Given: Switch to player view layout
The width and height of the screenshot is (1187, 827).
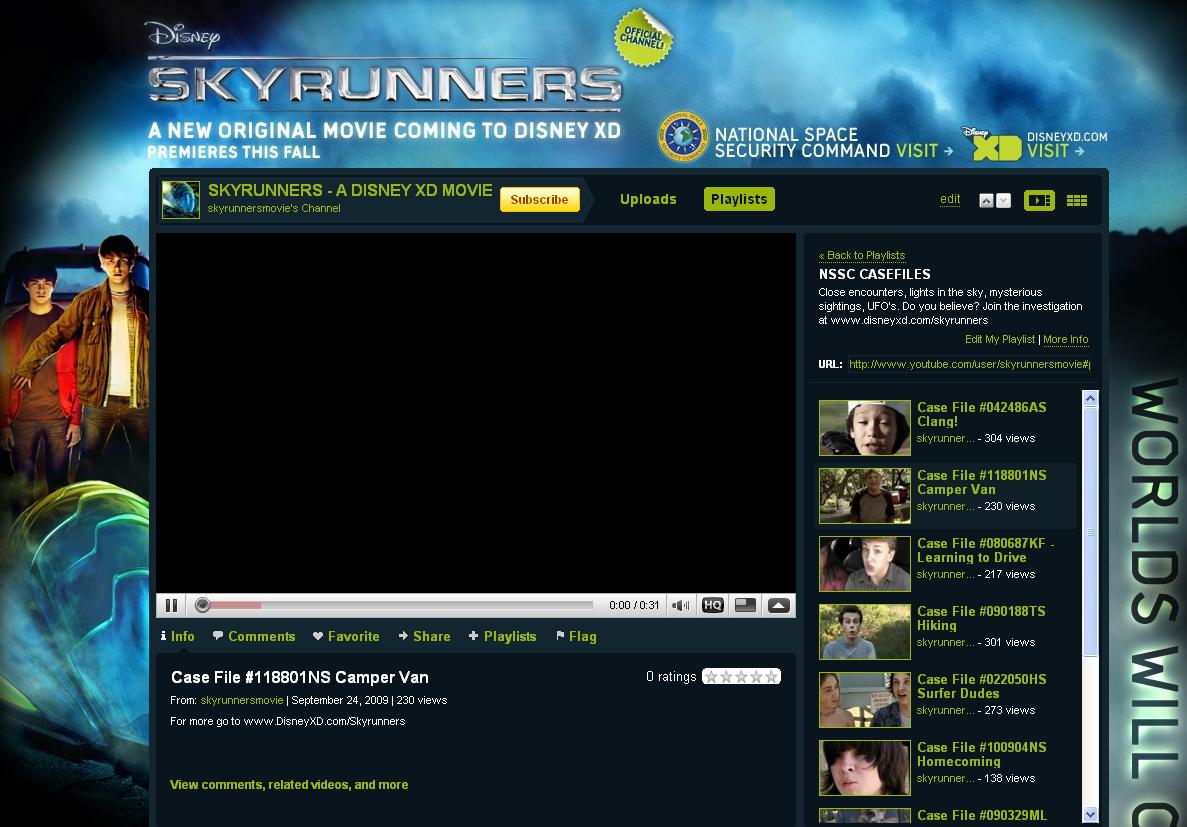Looking at the screenshot, I should [x=1039, y=200].
